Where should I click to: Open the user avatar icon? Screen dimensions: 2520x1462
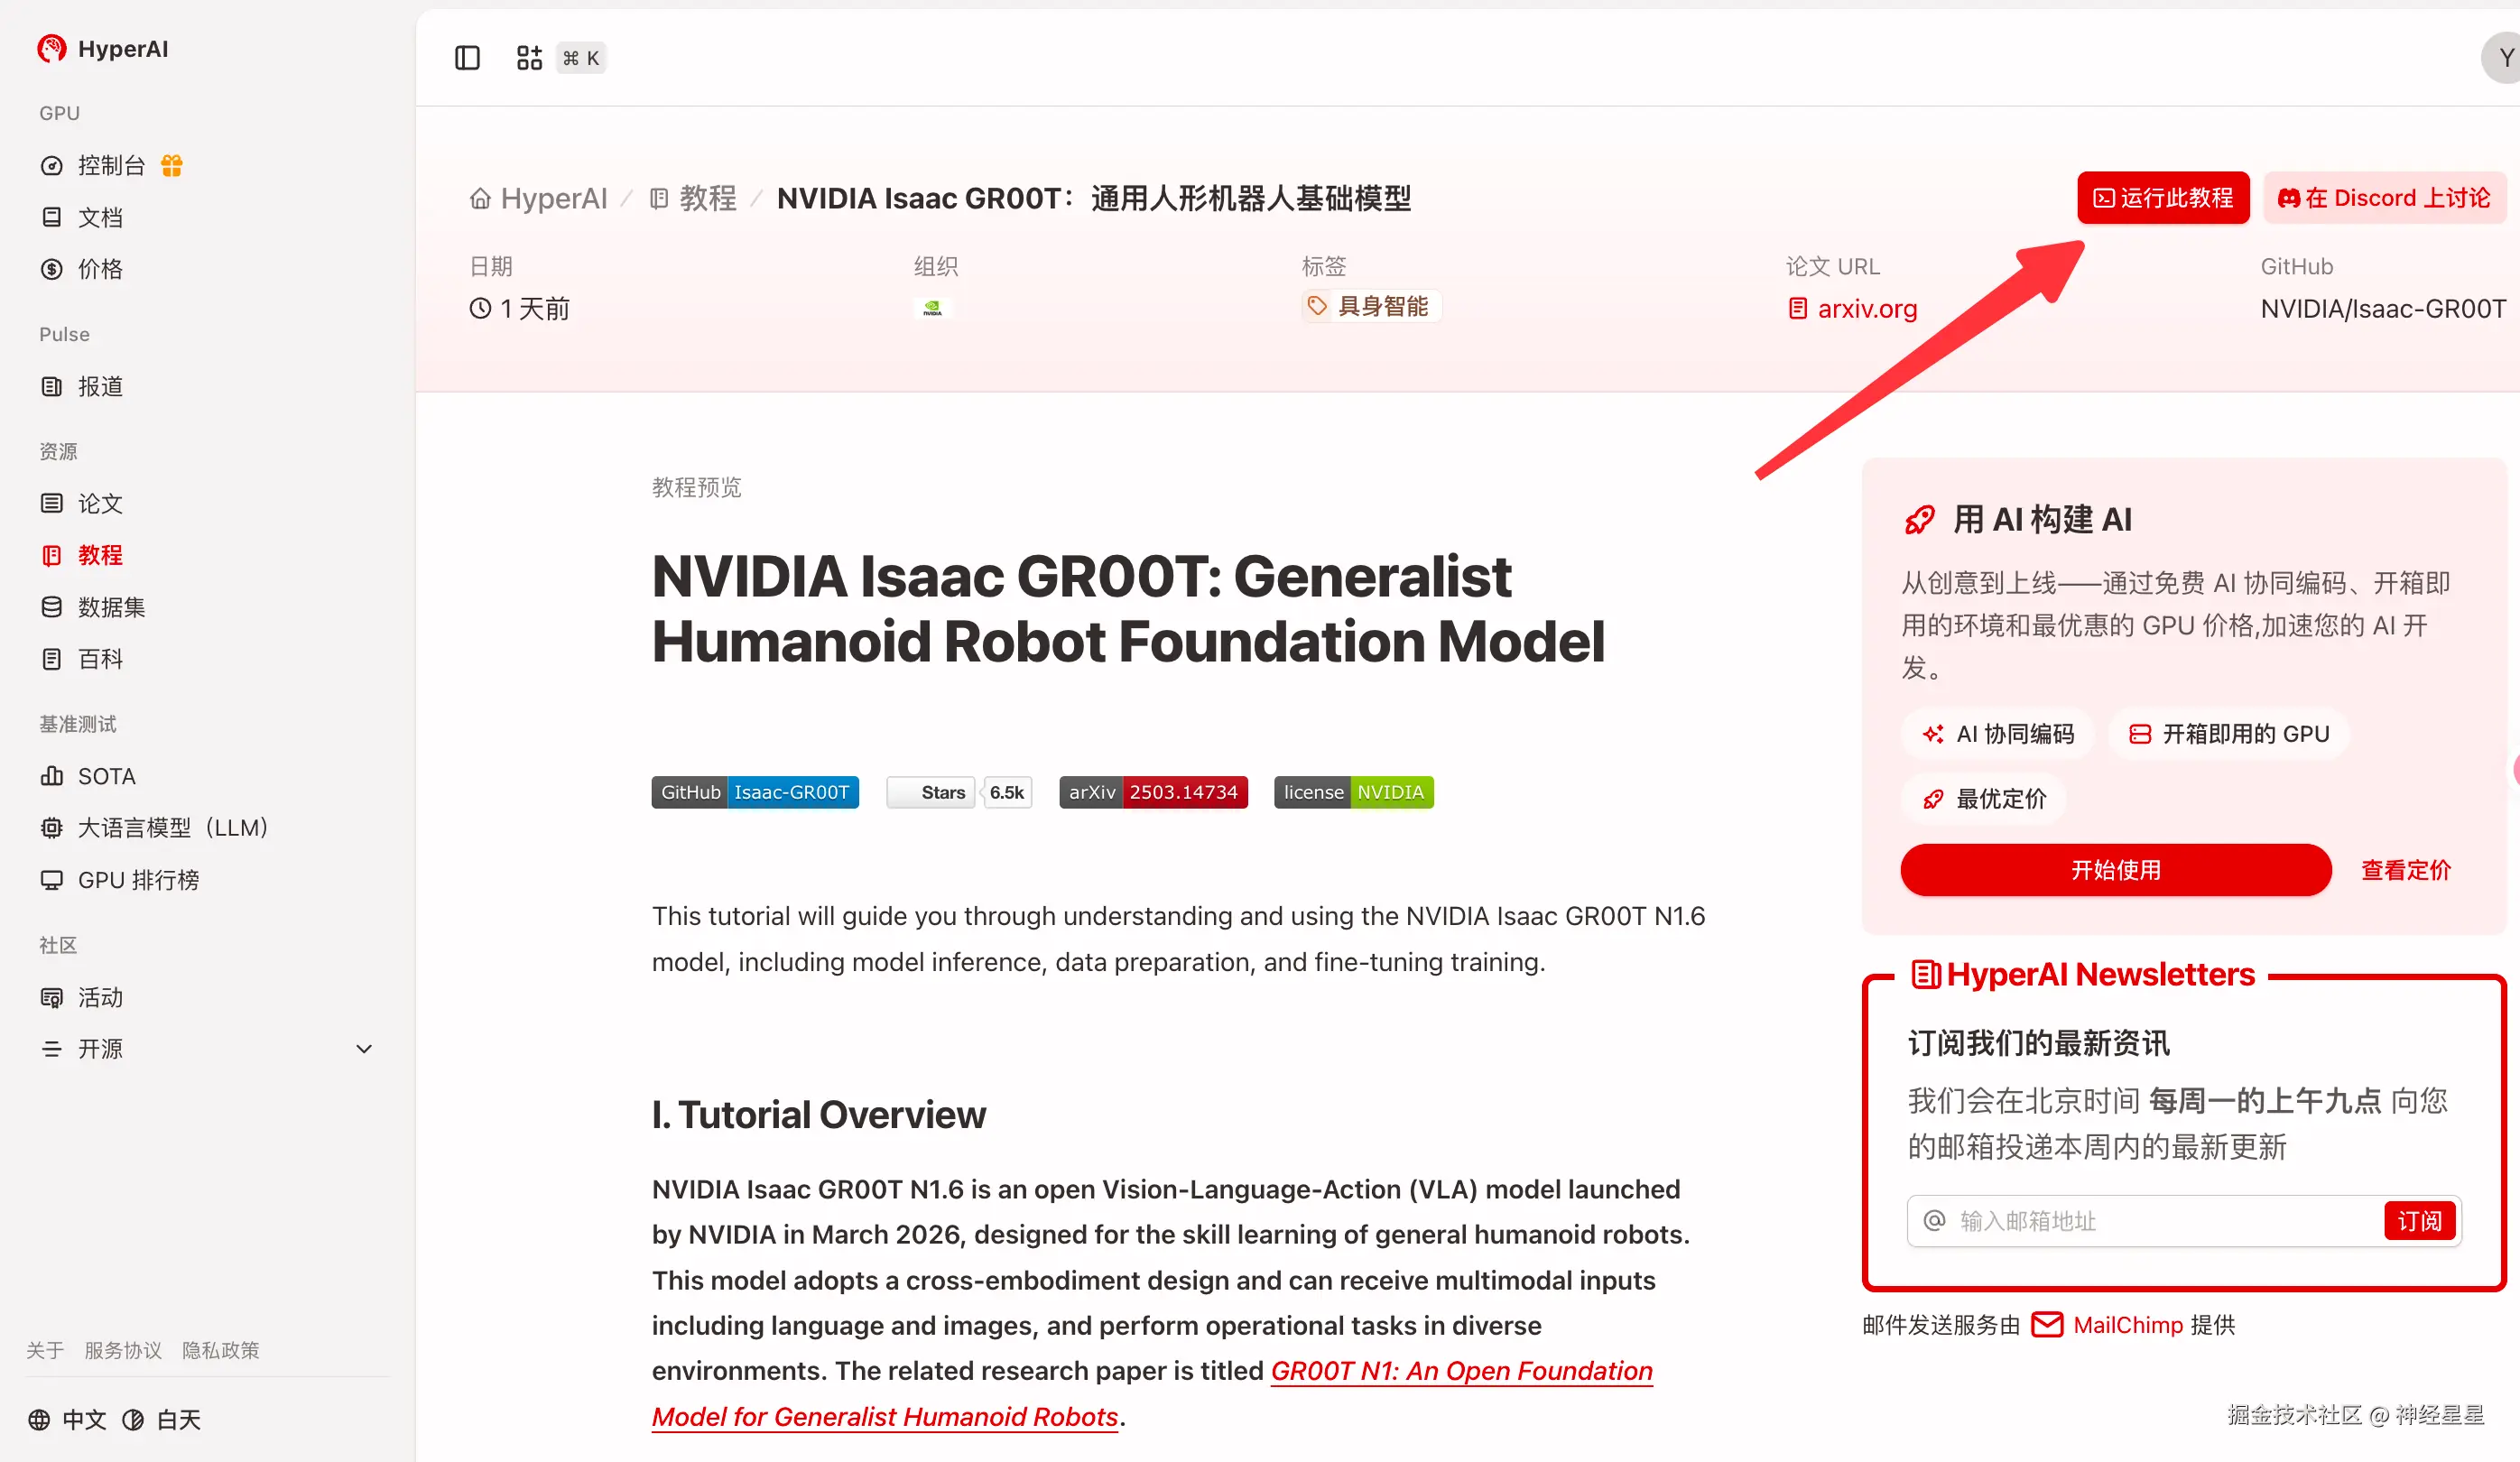(x=2502, y=58)
